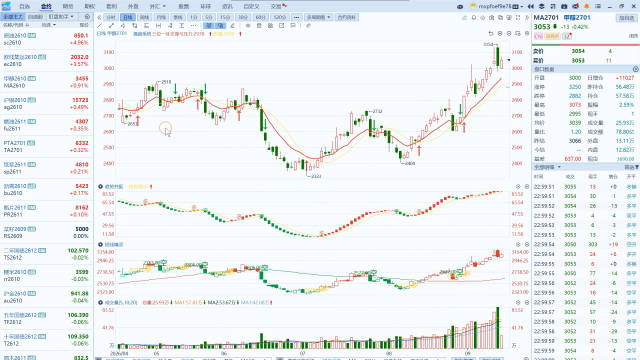Screen dimensions: 640x360
Task: Open left panel settings icon
Action: pyautogui.click(x=87, y=17)
